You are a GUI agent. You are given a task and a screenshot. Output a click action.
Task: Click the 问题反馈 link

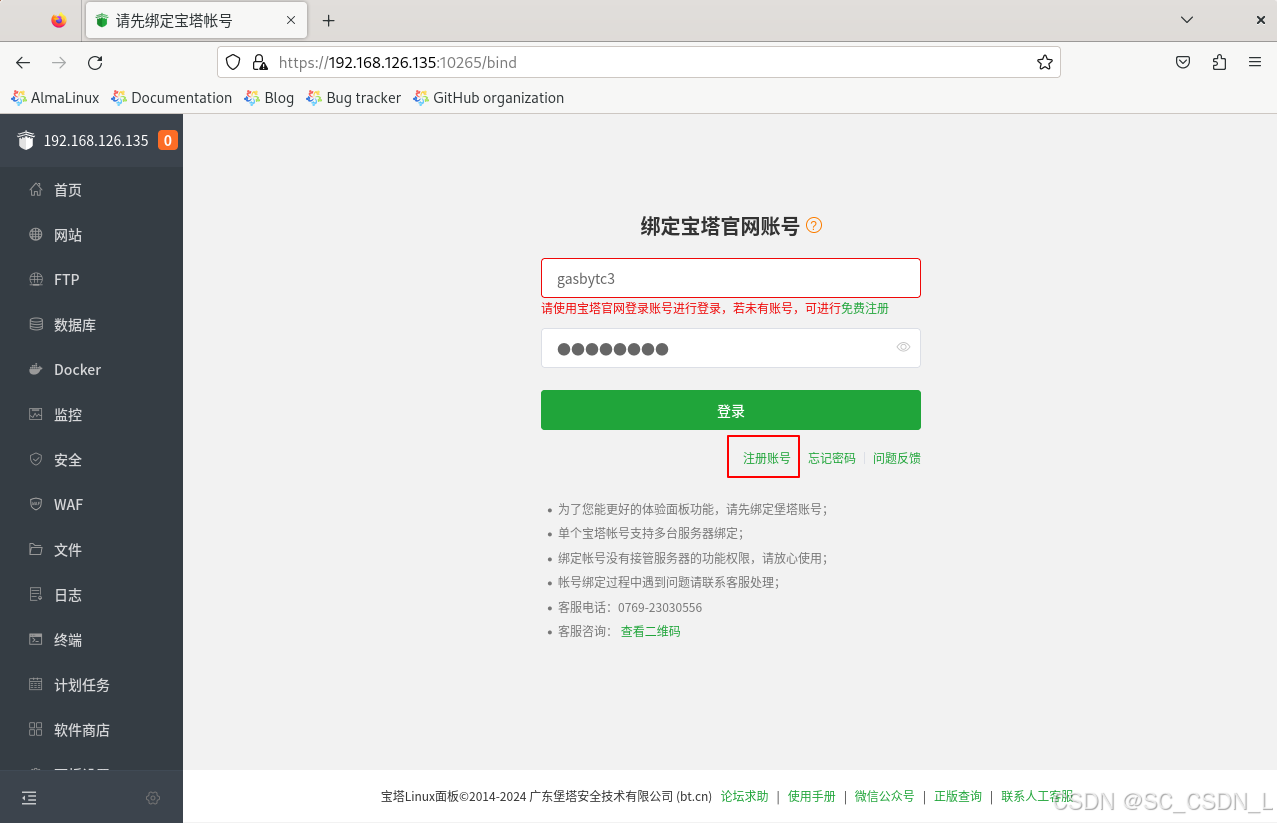click(897, 458)
